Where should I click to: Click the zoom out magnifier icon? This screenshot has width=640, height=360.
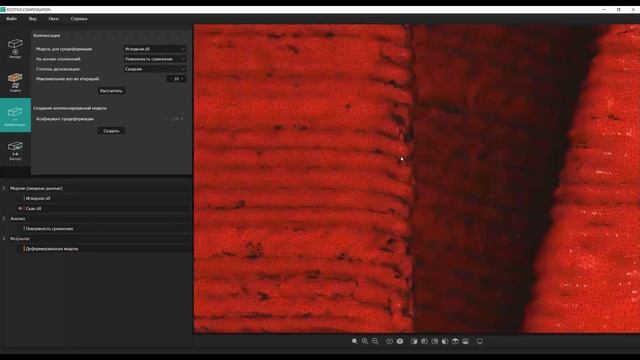[x=375, y=341]
